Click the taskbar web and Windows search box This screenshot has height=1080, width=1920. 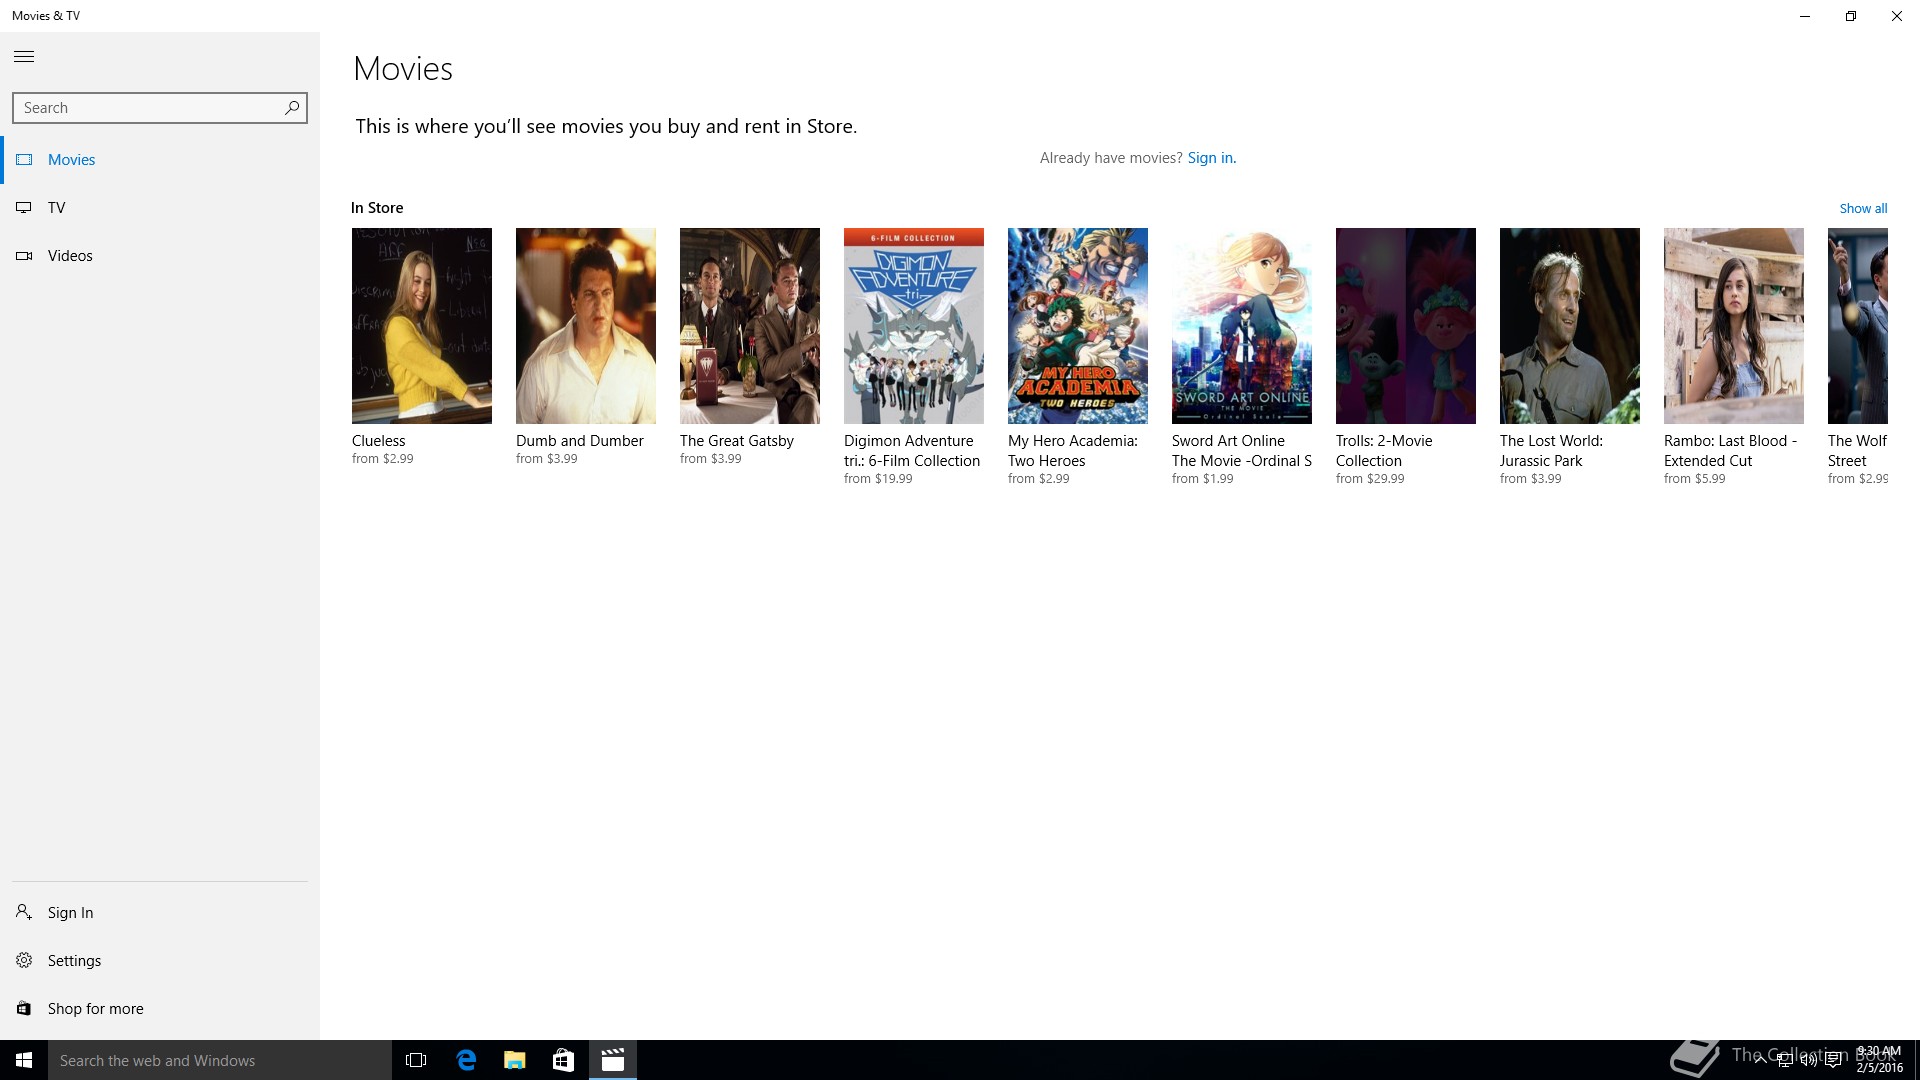click(x=220, y=1060)
